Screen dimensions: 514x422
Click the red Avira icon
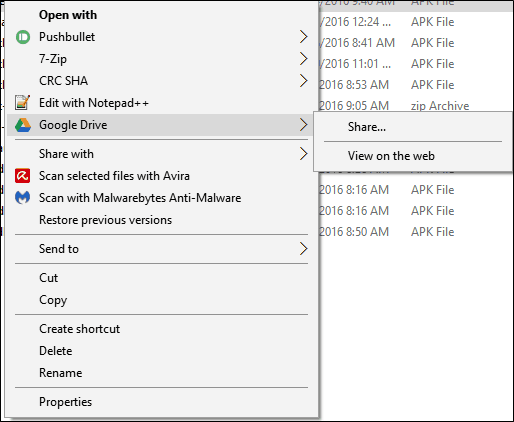tap(22, 176)
